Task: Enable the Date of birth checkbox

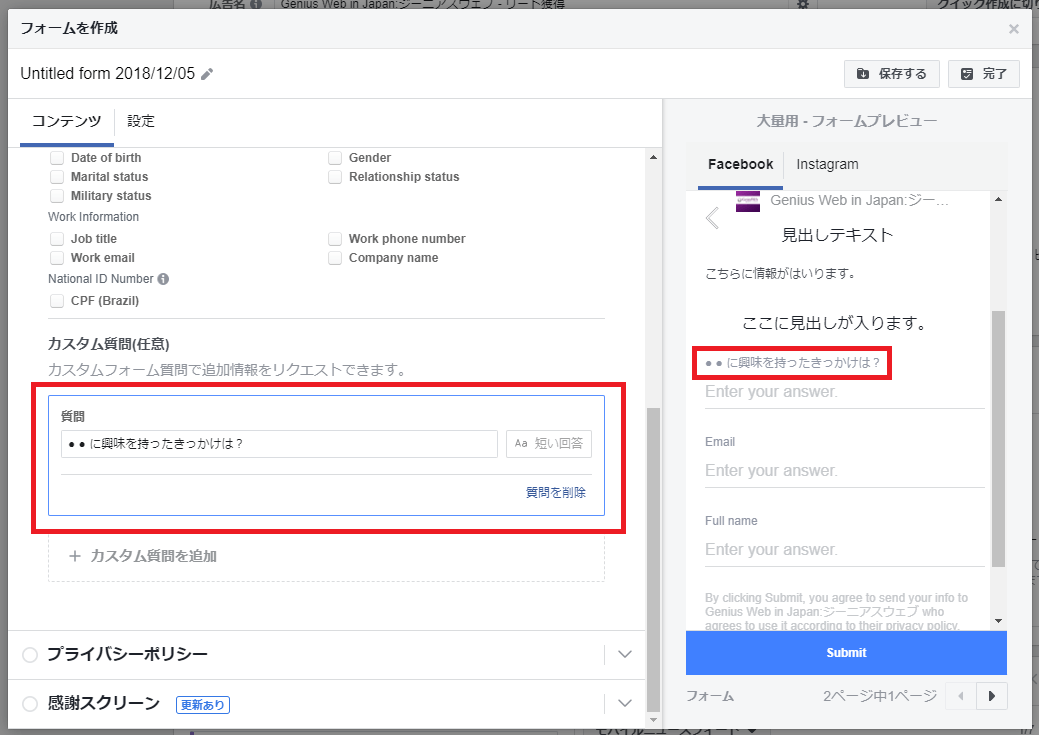Action: 57,158
